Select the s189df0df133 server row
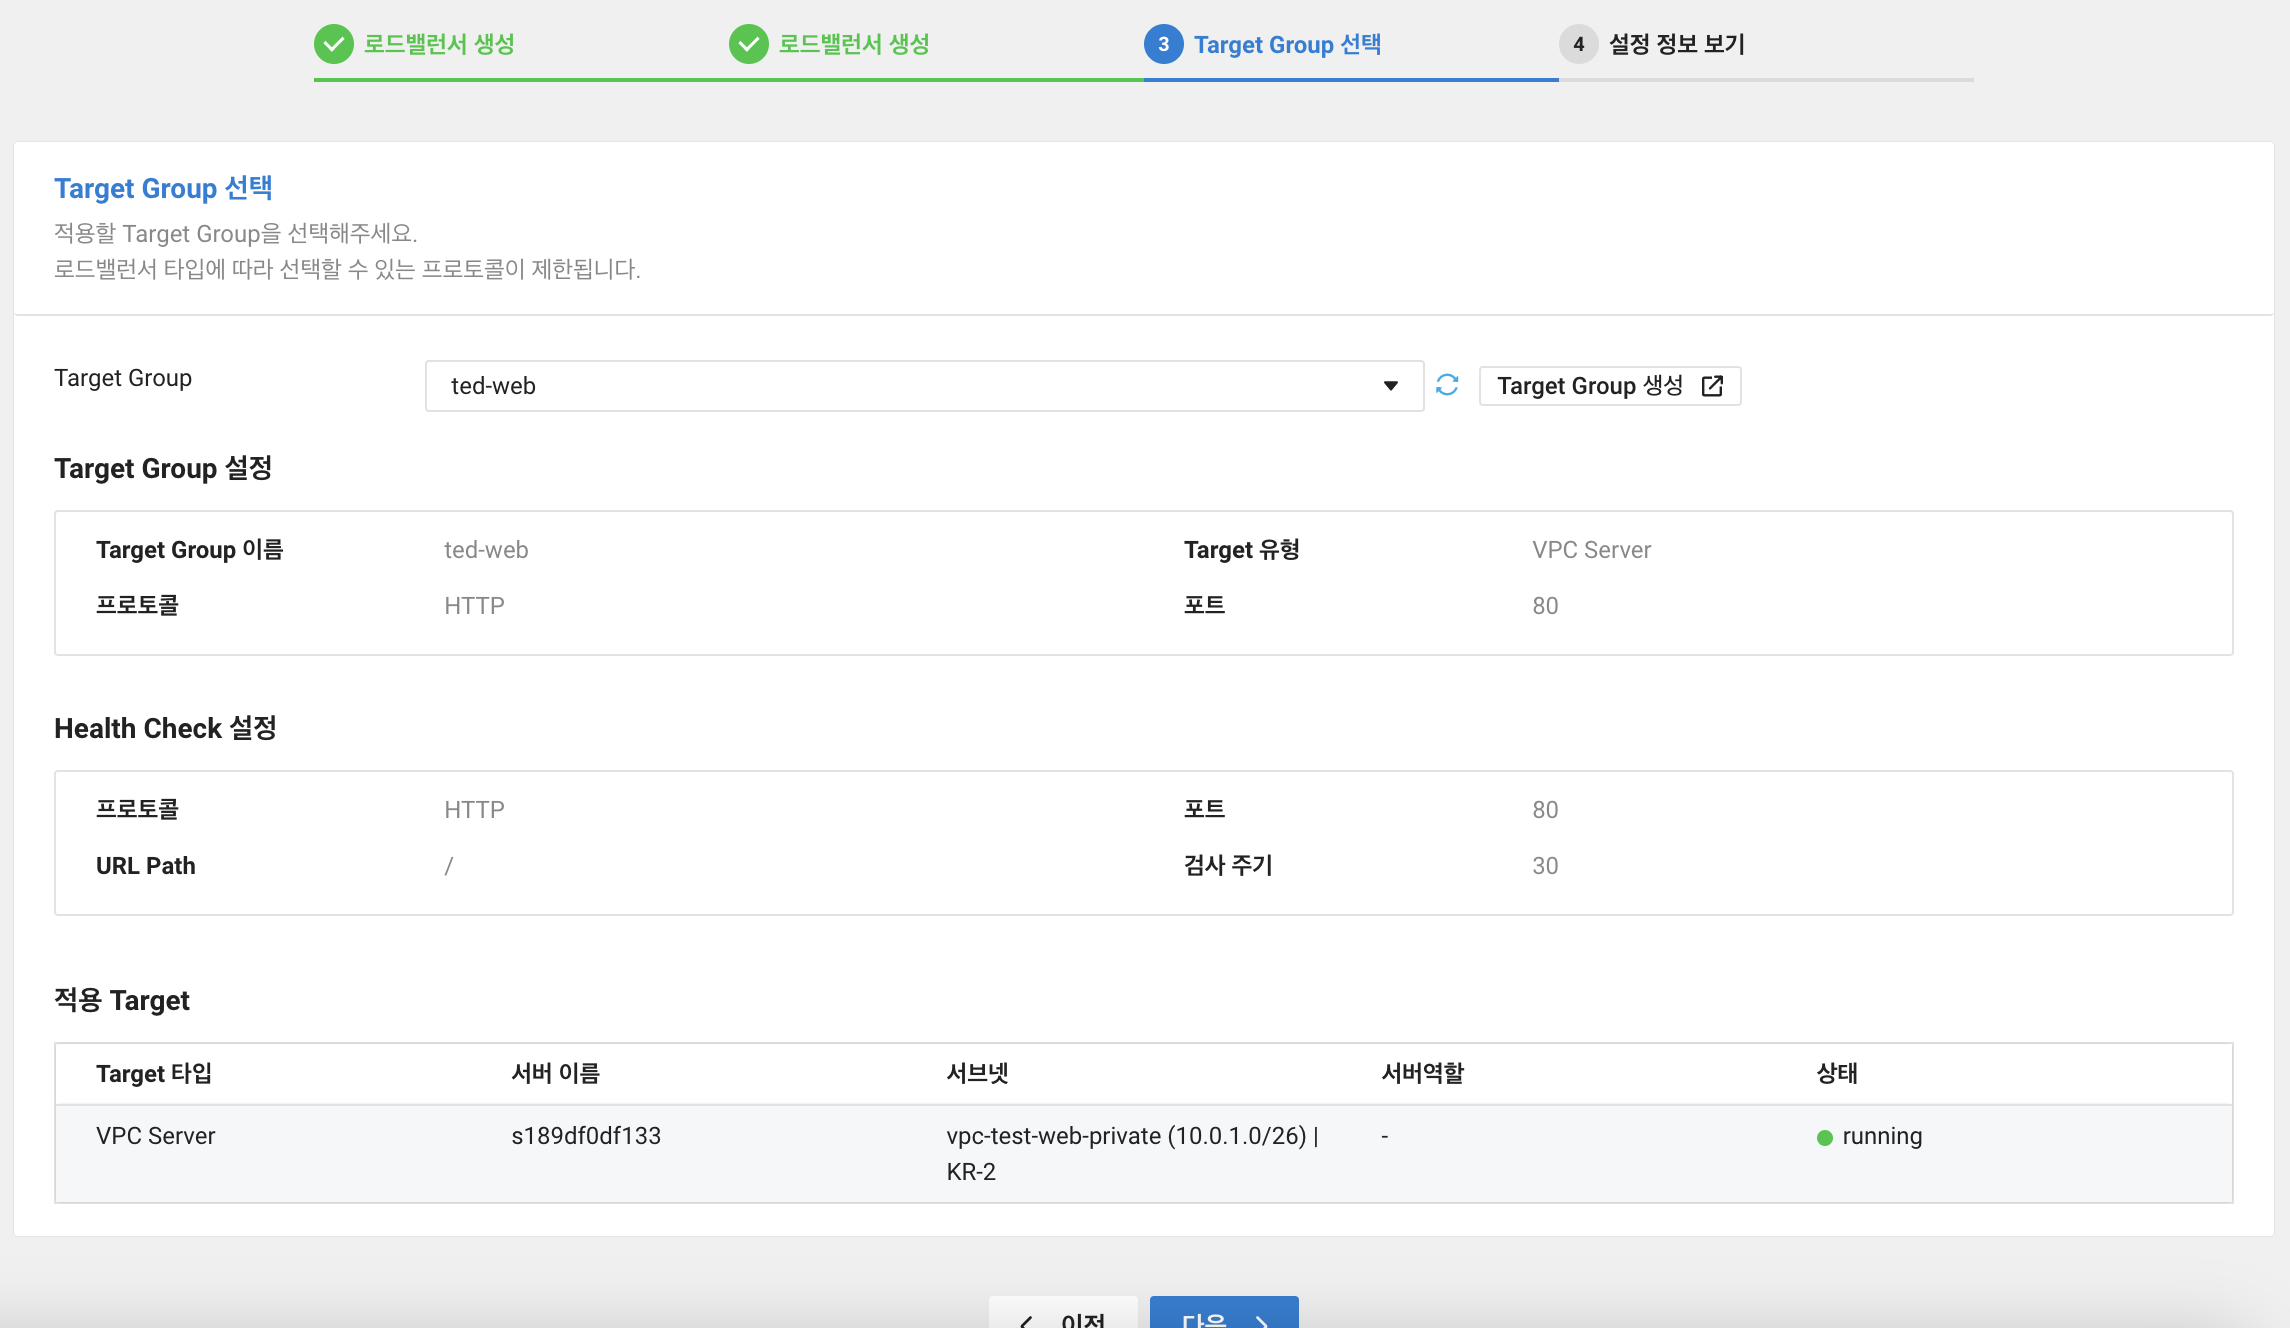 pyautogui.click(x=586, y=1136)
